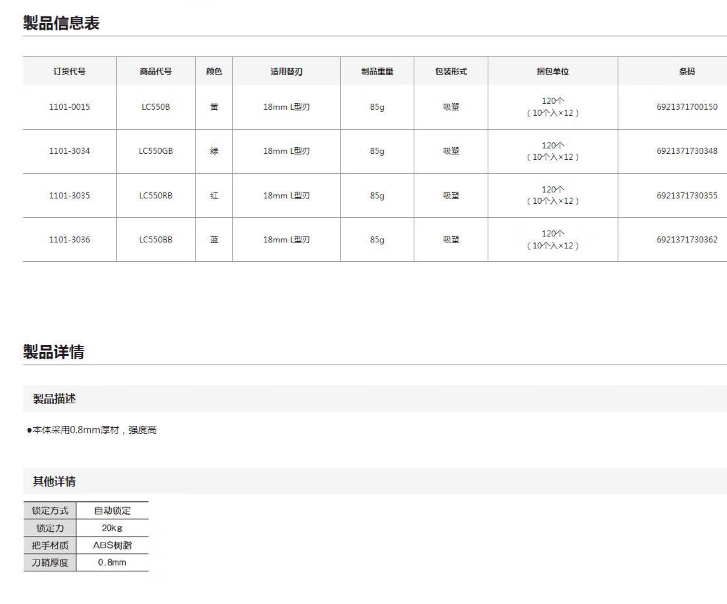Select the 条码 column header
727x604 pixels.
pos(686,72)
